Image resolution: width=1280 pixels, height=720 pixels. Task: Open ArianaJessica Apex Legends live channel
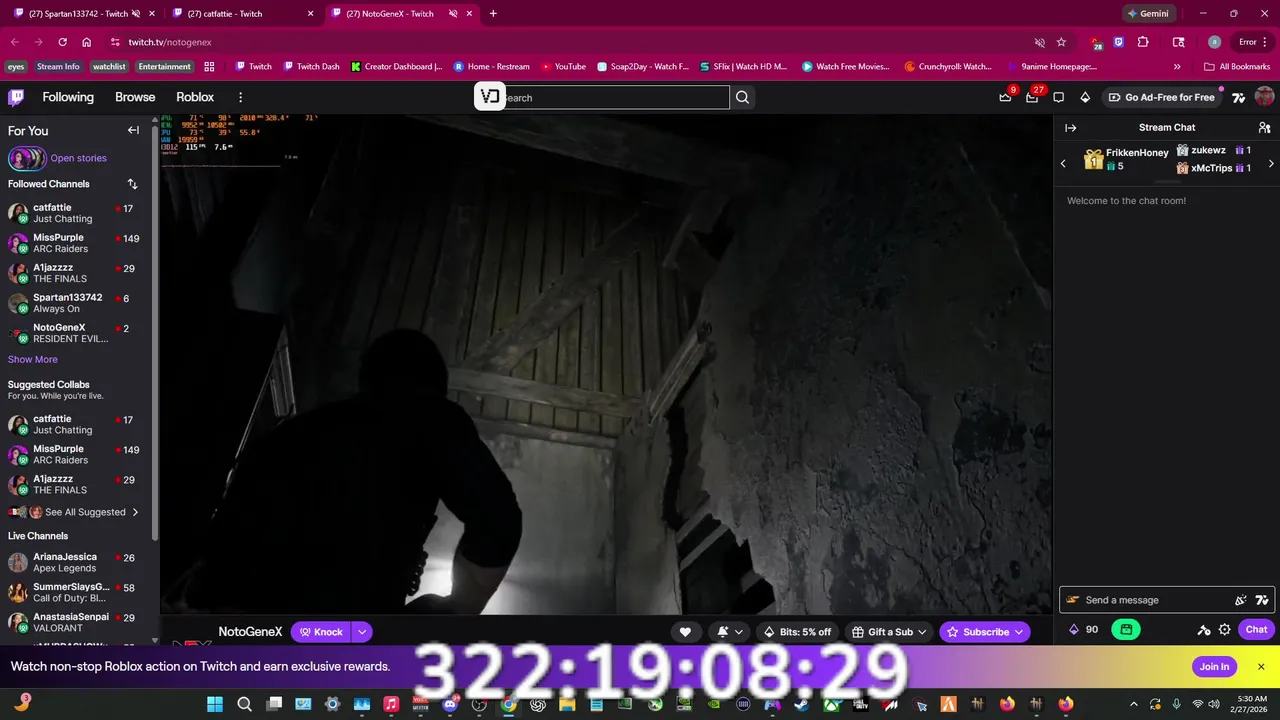[x=75, y=562]
